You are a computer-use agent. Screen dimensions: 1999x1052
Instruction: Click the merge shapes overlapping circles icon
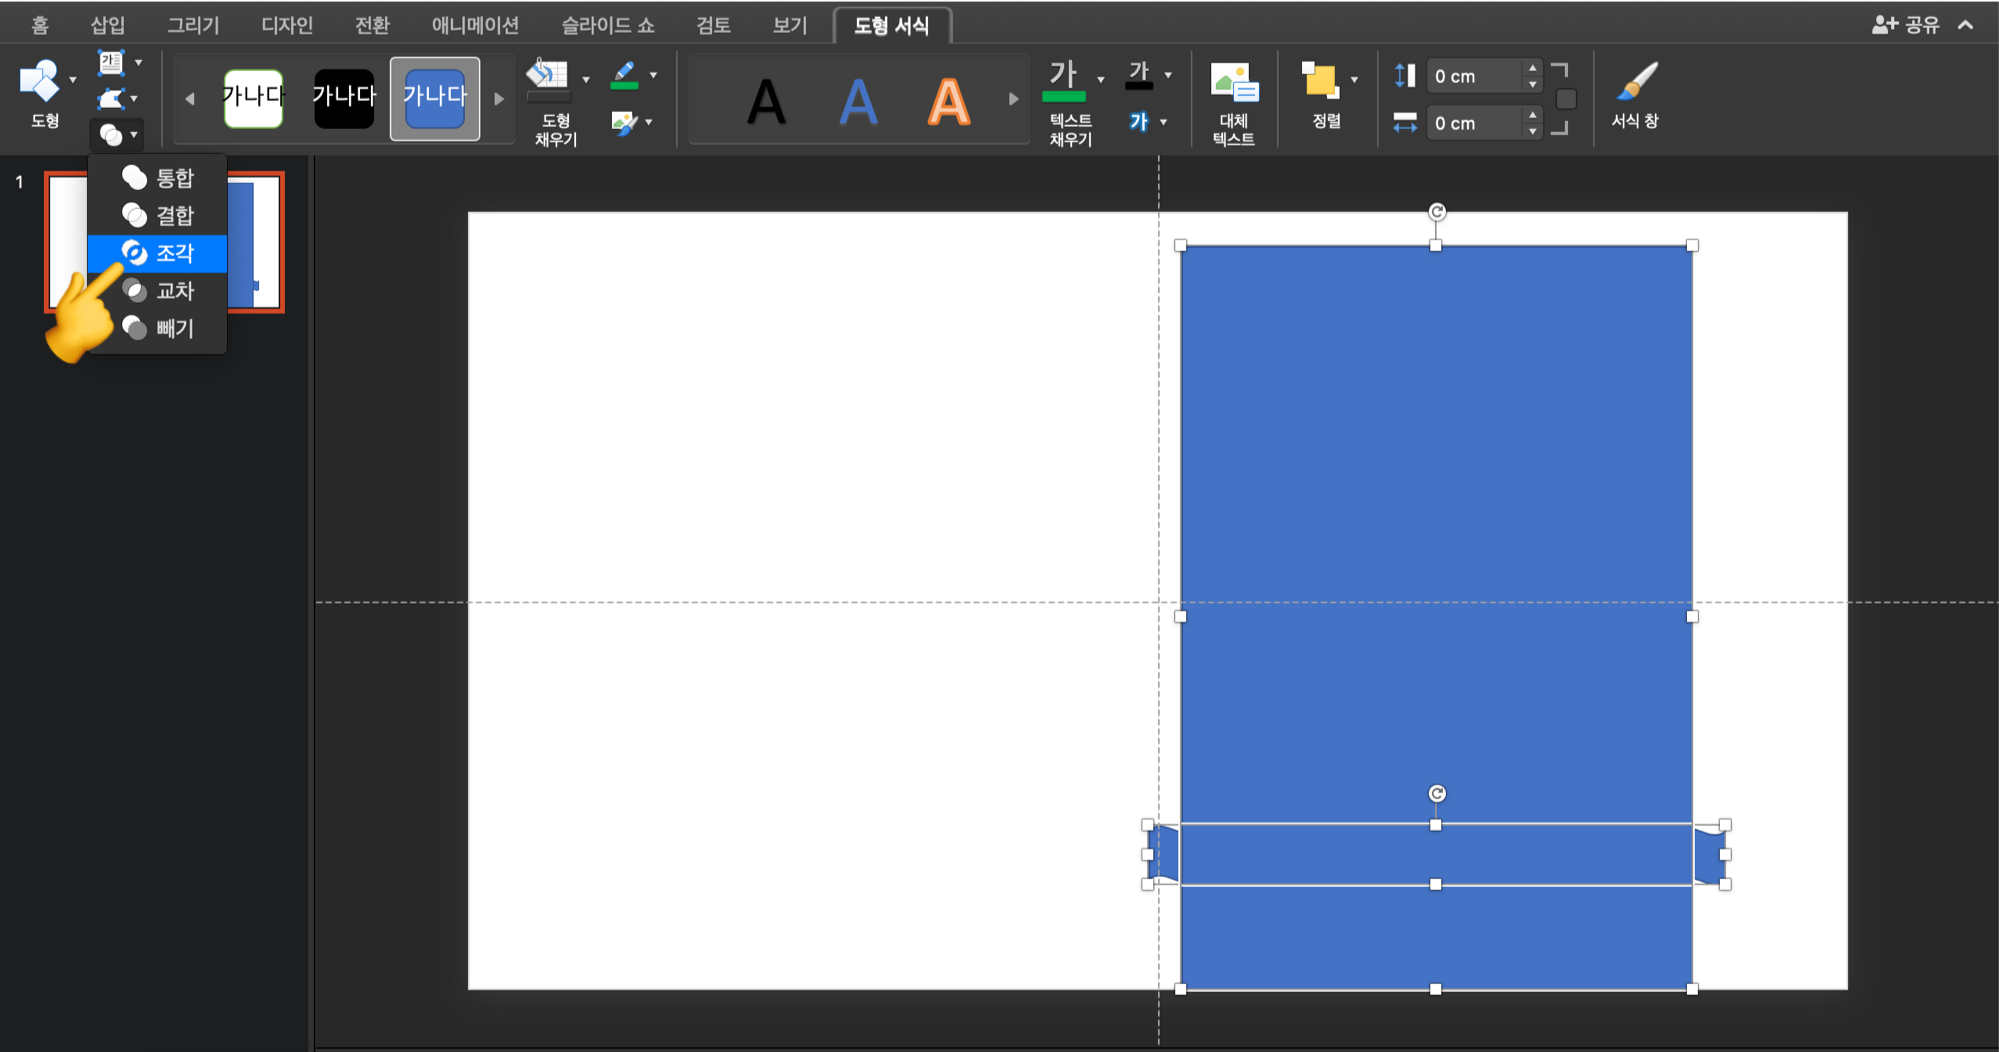coord(111,134)
